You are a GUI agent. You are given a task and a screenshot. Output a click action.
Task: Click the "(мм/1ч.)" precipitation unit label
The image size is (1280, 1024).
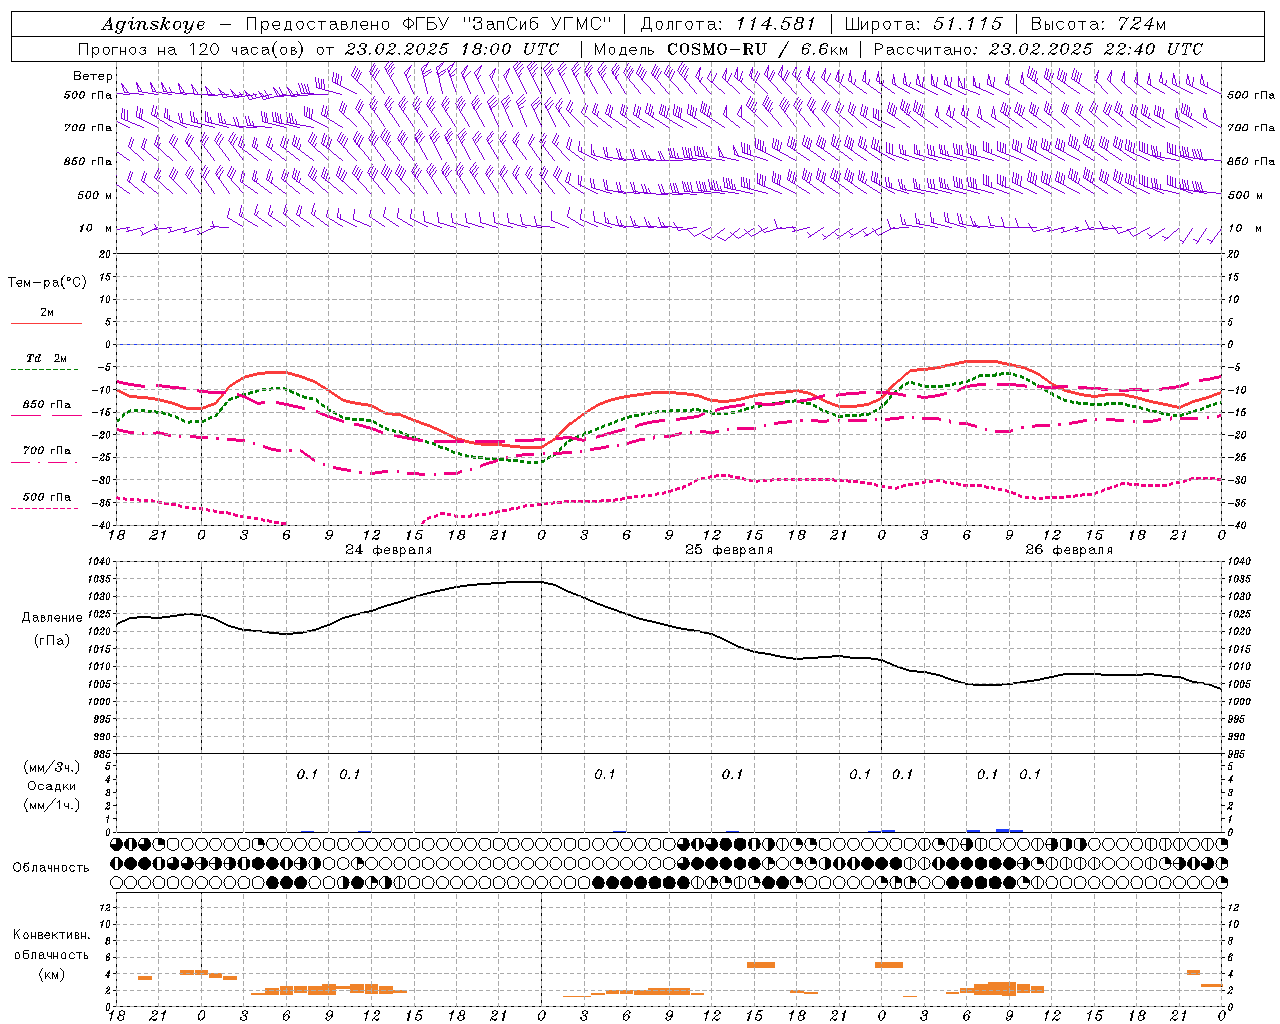click(x=51, y=805)
